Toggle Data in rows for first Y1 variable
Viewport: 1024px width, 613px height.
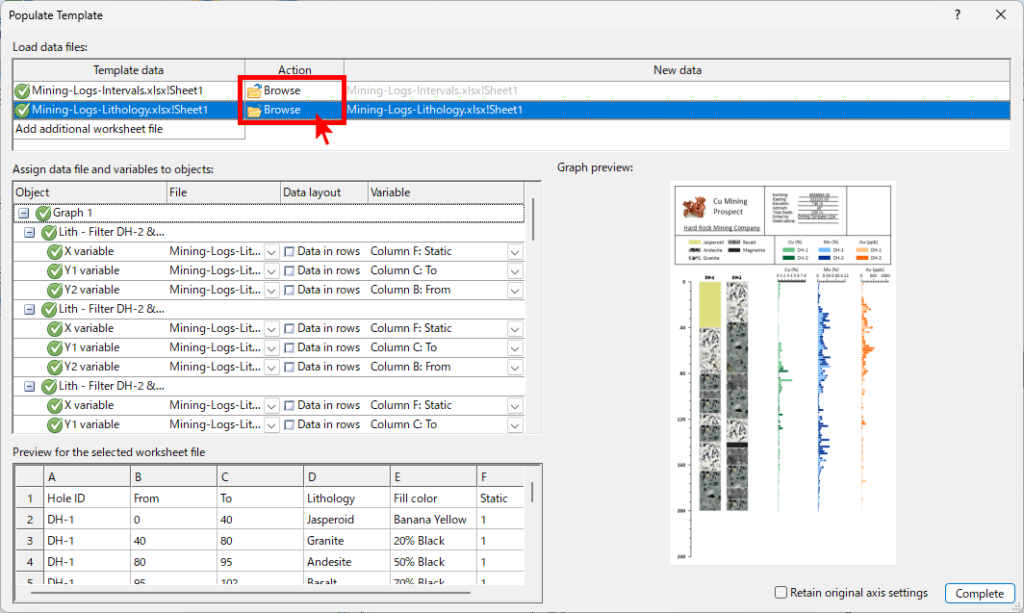[x=288, y=271]
